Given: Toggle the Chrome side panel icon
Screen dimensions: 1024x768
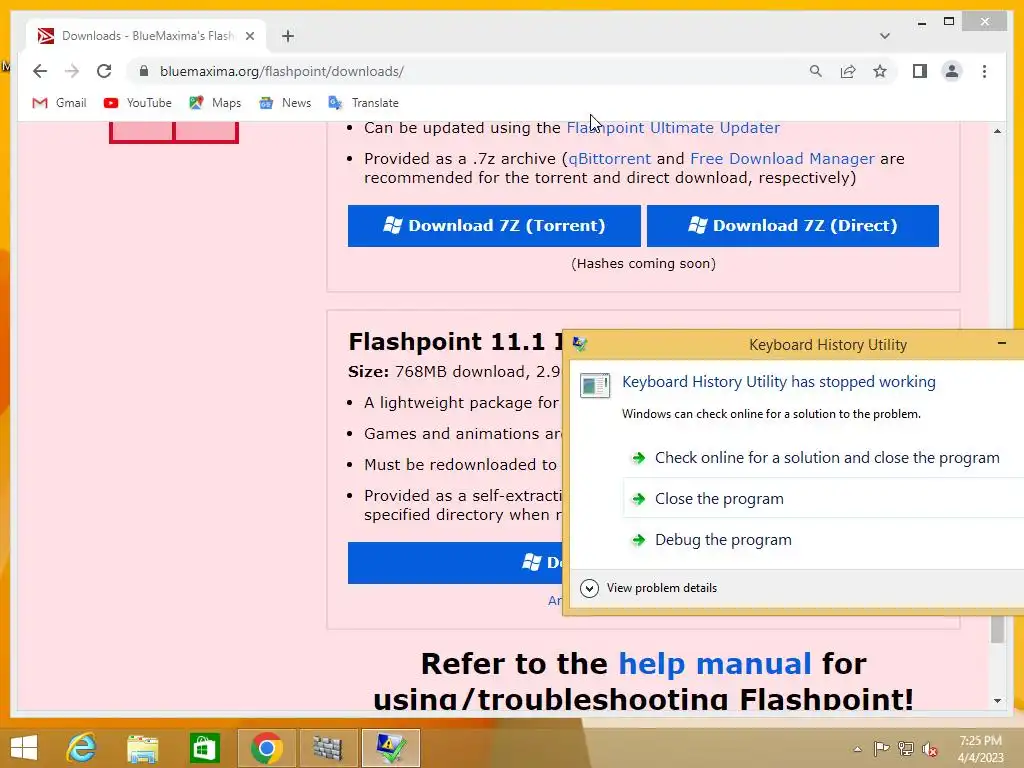Looking at the screenshot, I should (x=920, y=71).
